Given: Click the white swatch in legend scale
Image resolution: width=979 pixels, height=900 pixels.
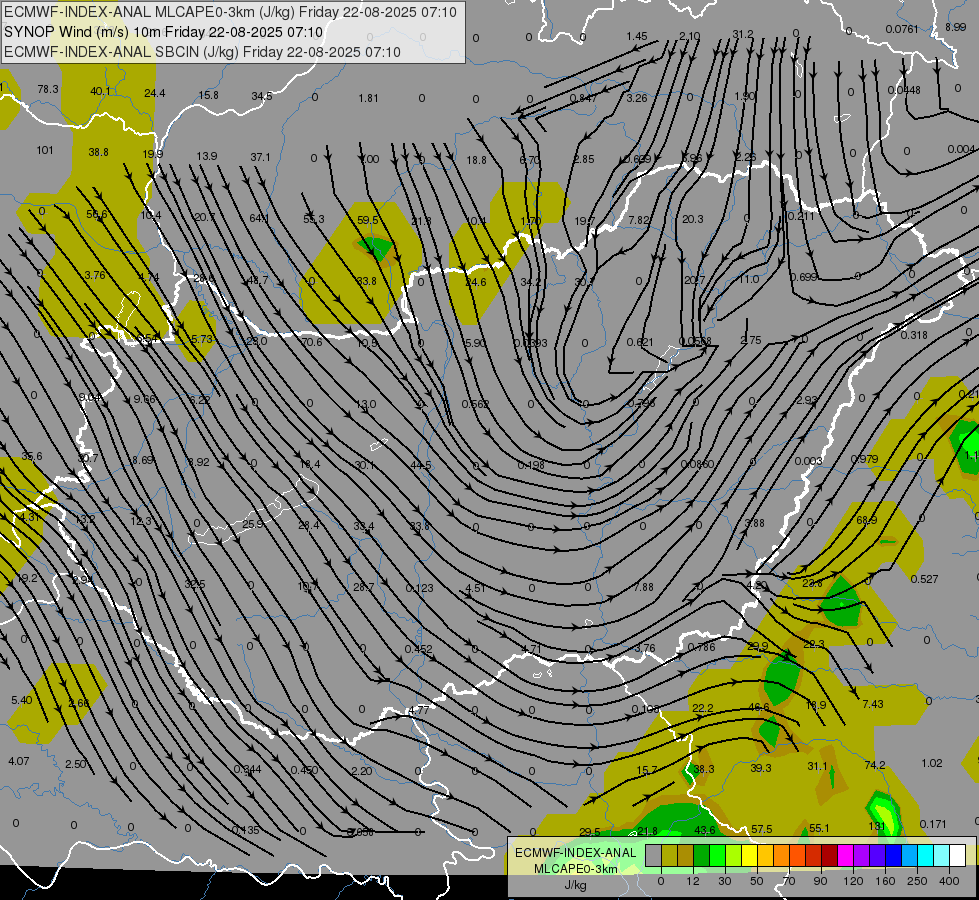Looking at the screenshot, I should (957, 856).
